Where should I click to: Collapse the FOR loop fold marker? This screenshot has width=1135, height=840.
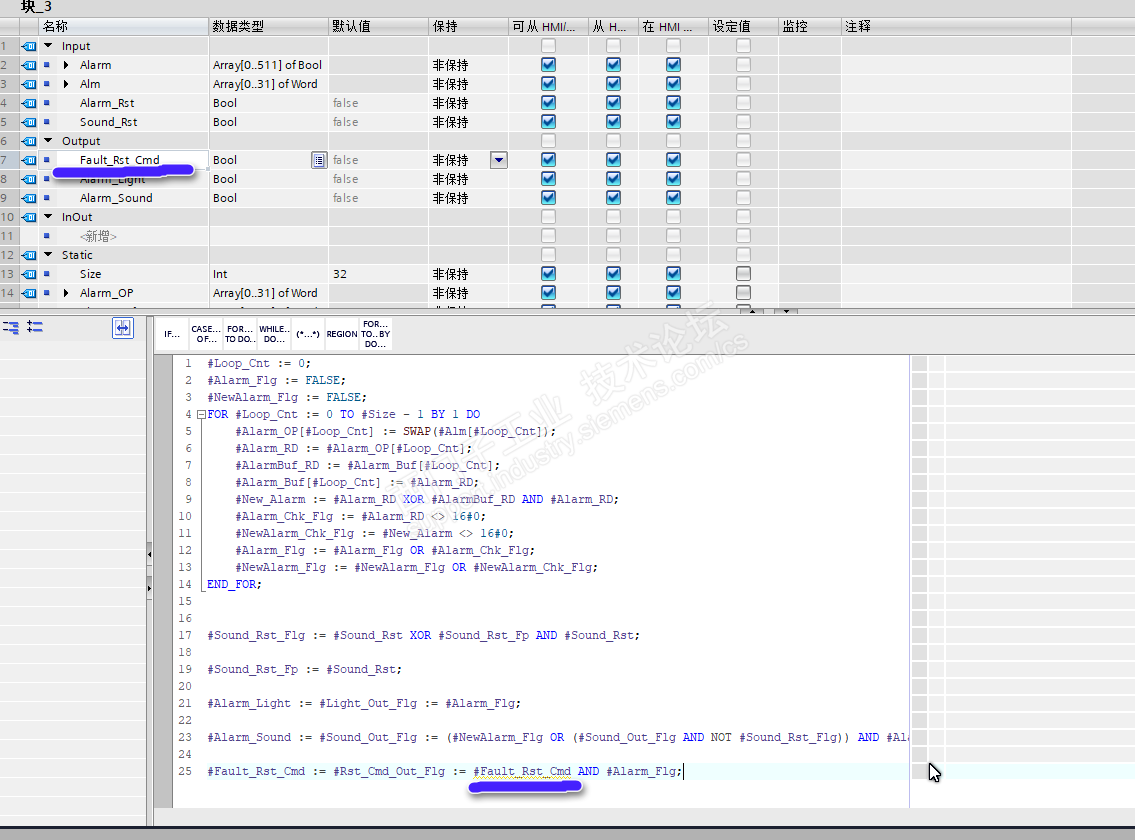201,415
